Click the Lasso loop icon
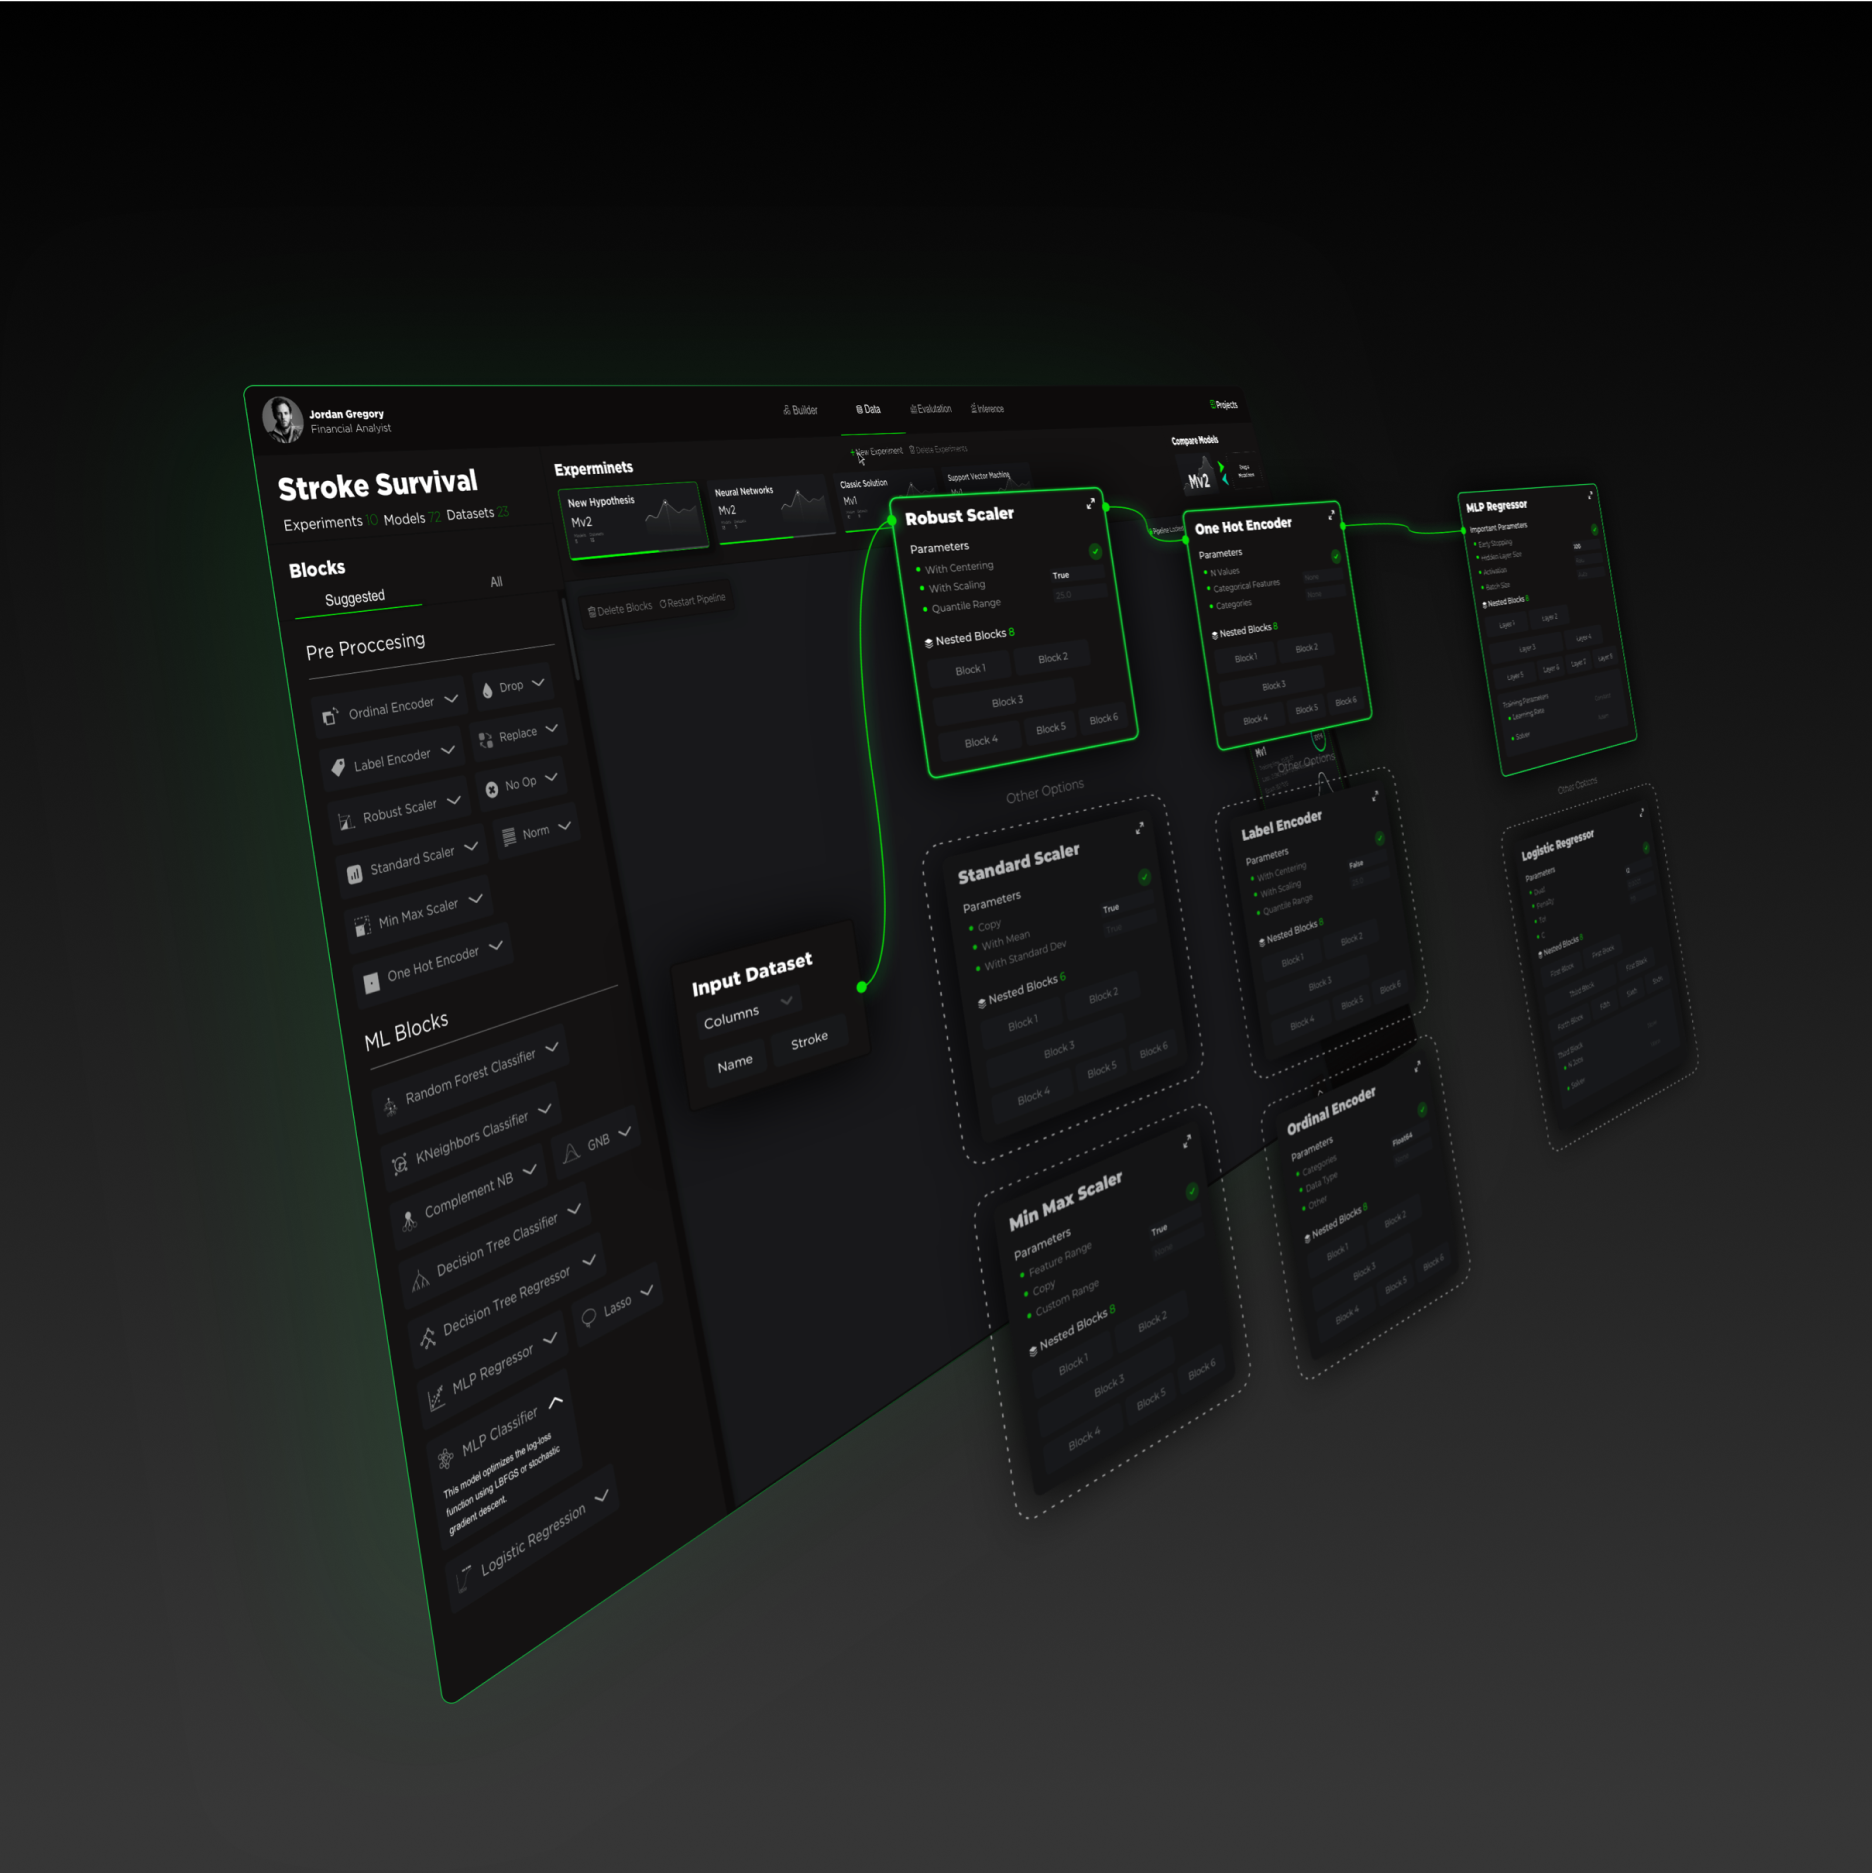This screenshot has height=1873, width=1872. [x=589, y=1316]
